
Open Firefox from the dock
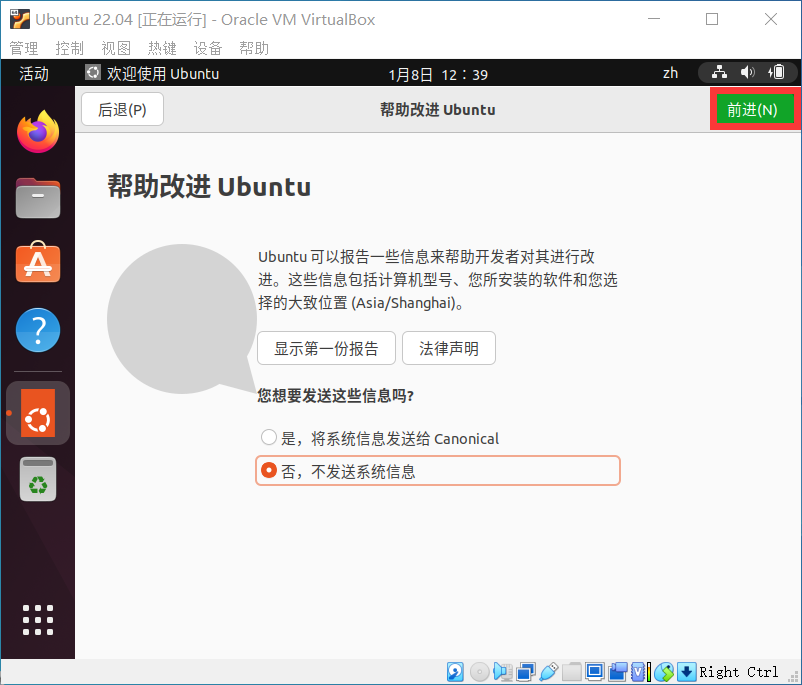[x=37, y=131]
